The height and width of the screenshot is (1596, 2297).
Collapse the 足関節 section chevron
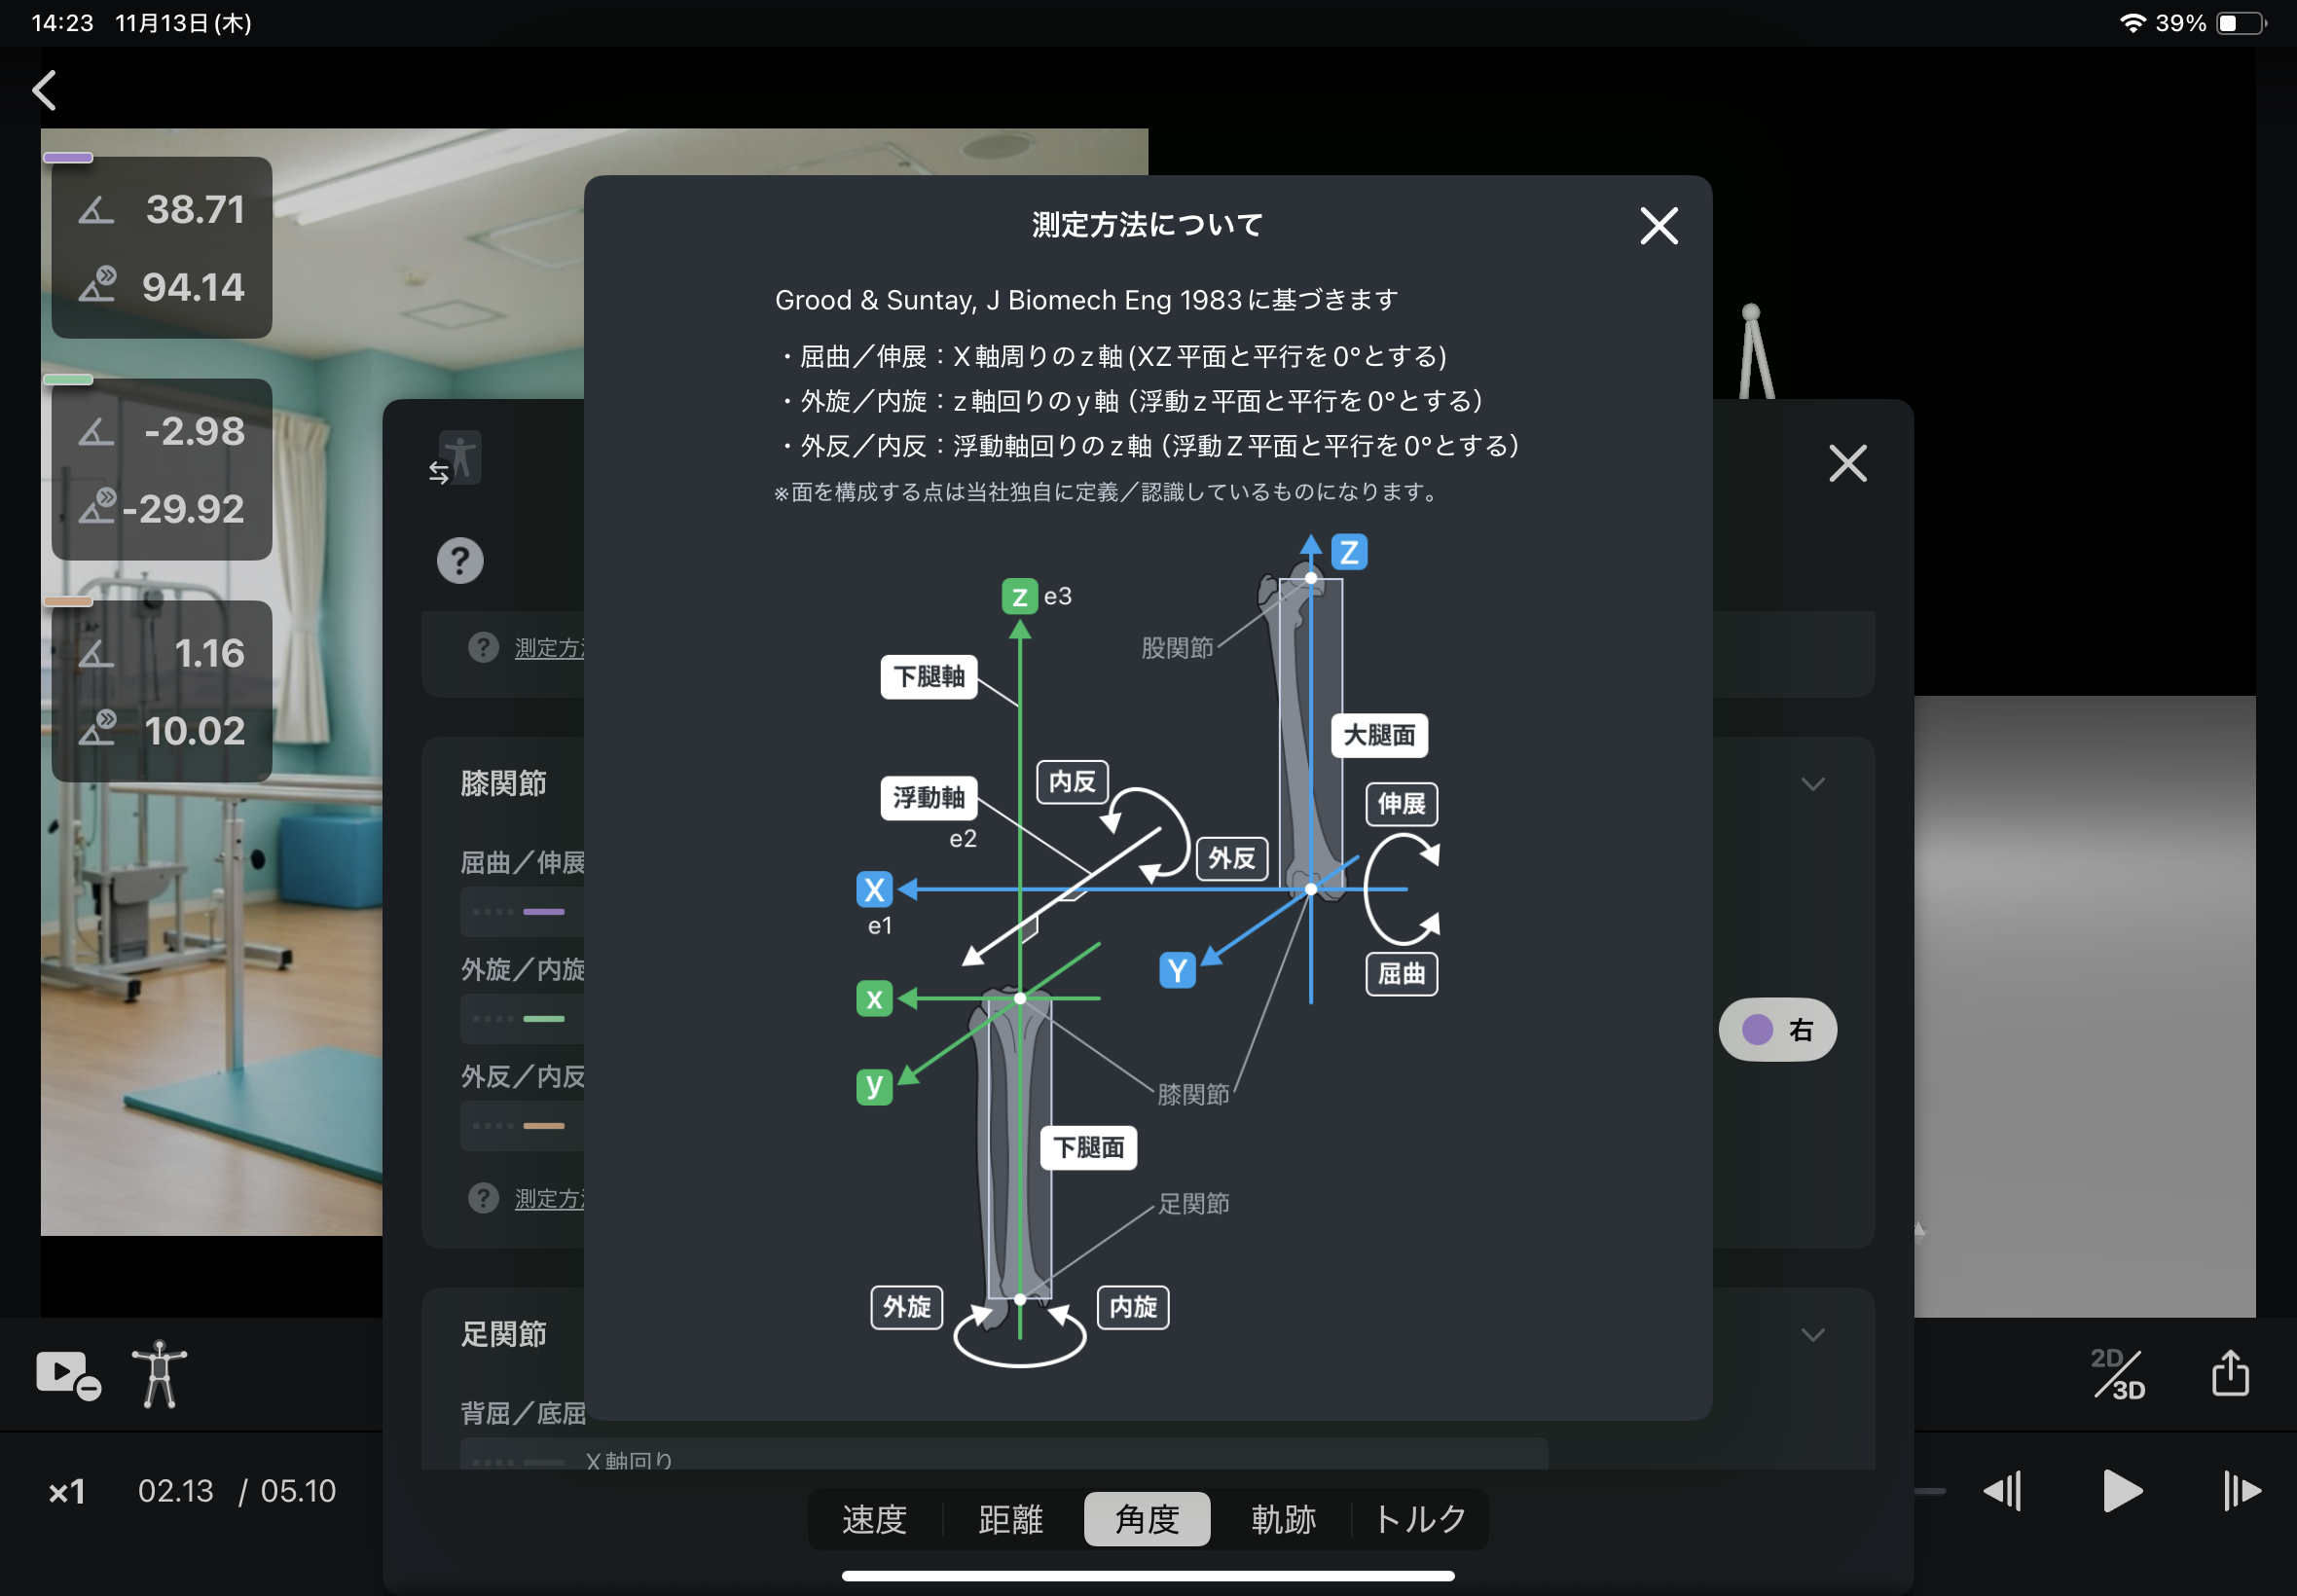click(1812, 1335)
